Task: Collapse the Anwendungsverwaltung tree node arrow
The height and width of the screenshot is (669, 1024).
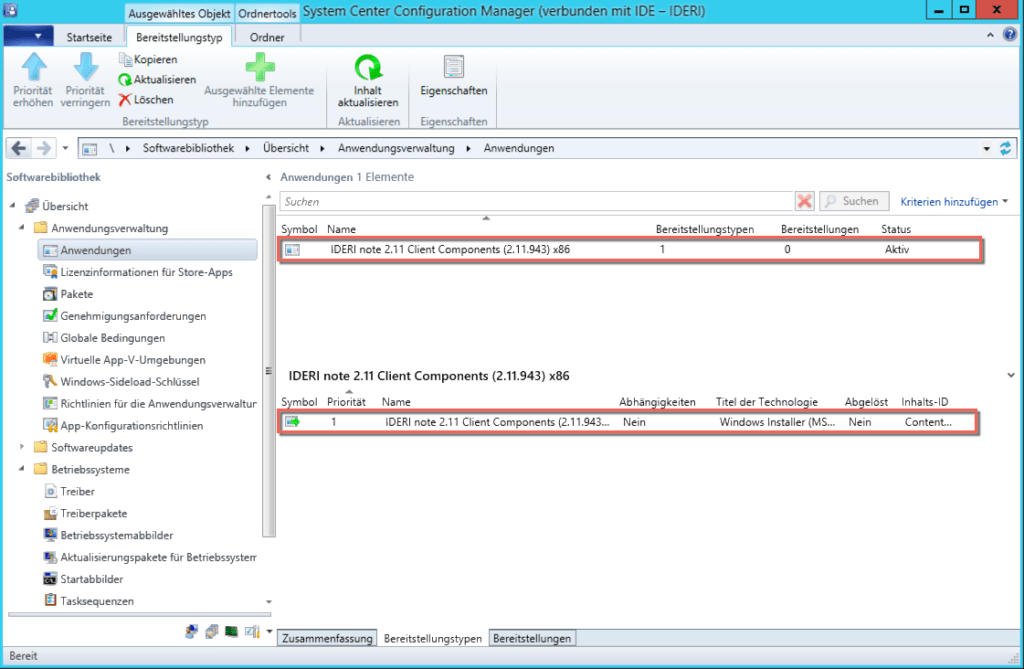Action: [22, 227]
